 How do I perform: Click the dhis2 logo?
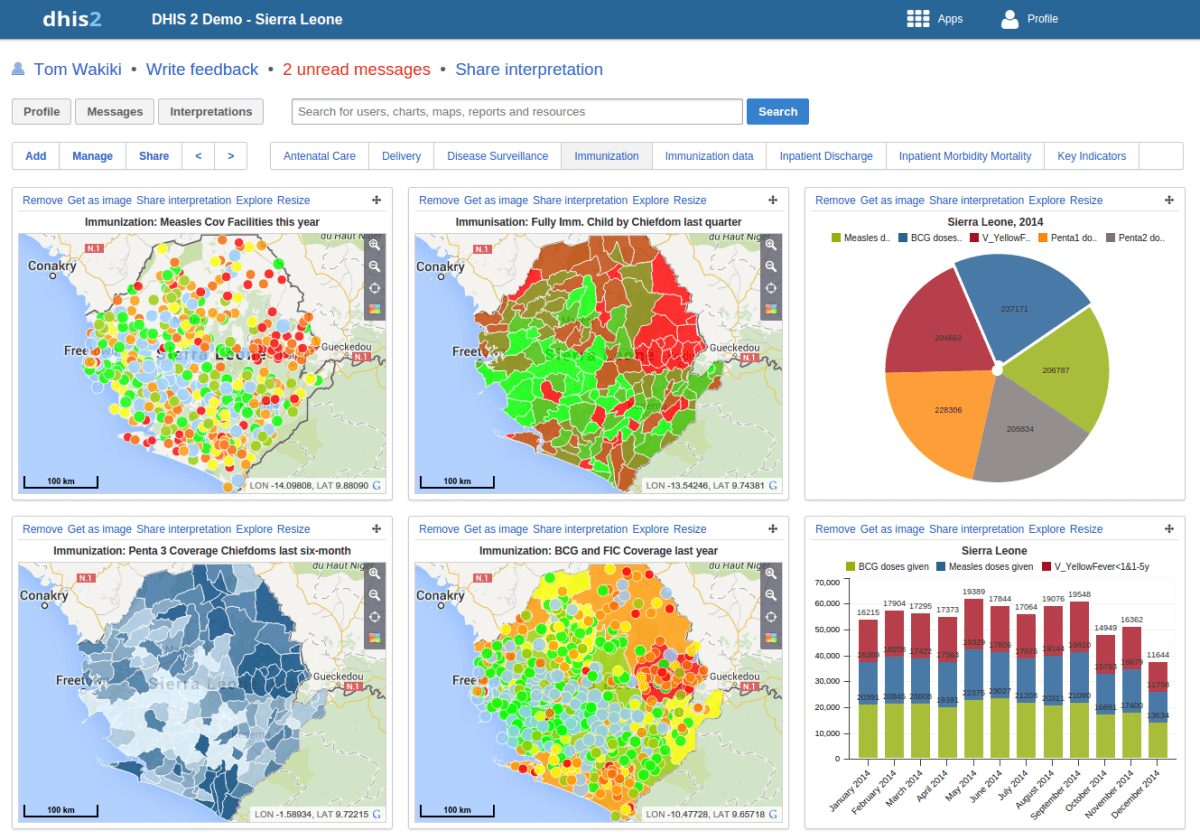pos(71,18)
